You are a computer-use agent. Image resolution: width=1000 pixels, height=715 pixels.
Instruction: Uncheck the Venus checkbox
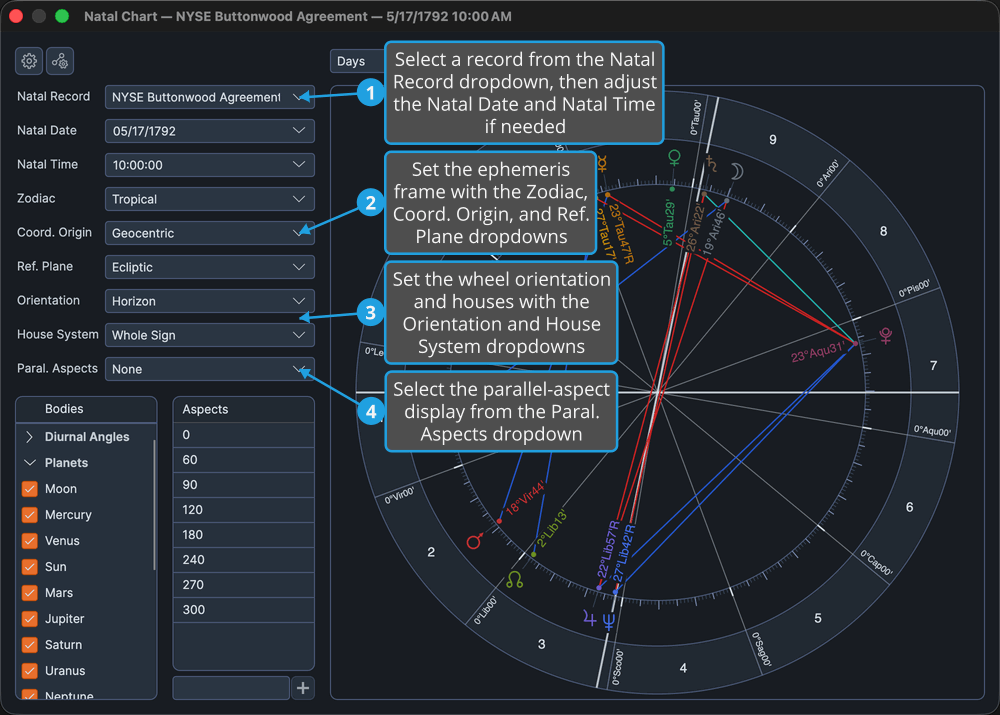[29, 541]
